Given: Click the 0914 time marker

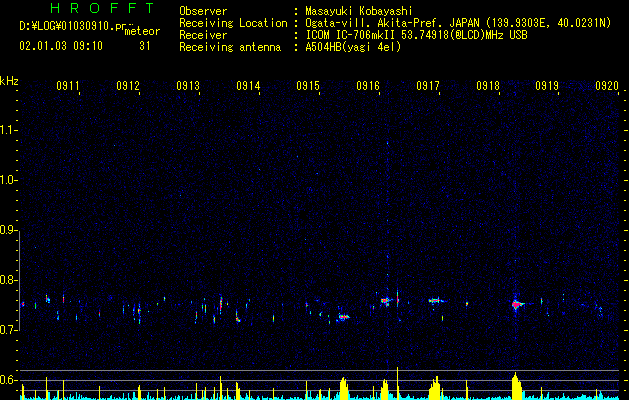Looking at the screenshot, I should coord(248,85).
